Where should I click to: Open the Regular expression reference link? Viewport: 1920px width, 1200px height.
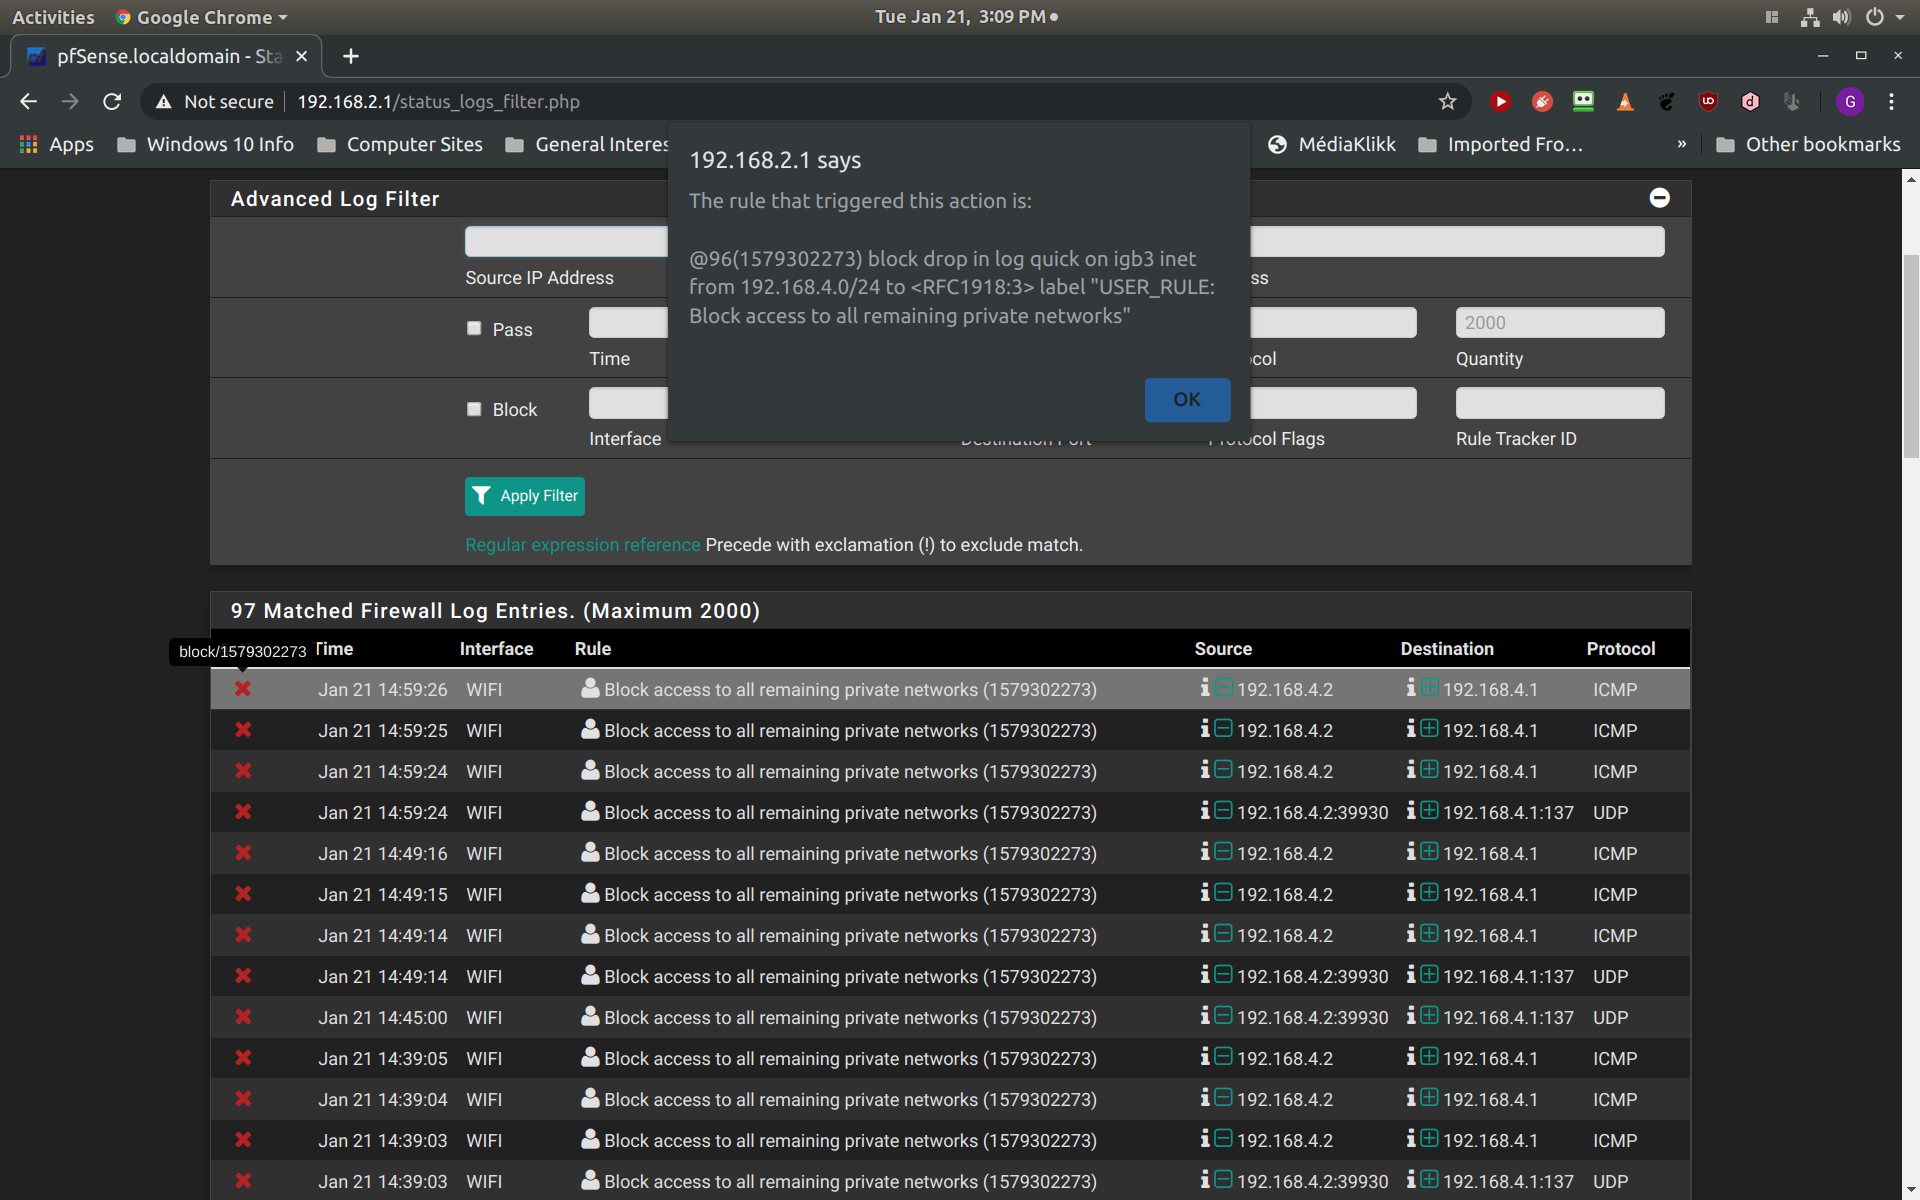coord(582,545)
